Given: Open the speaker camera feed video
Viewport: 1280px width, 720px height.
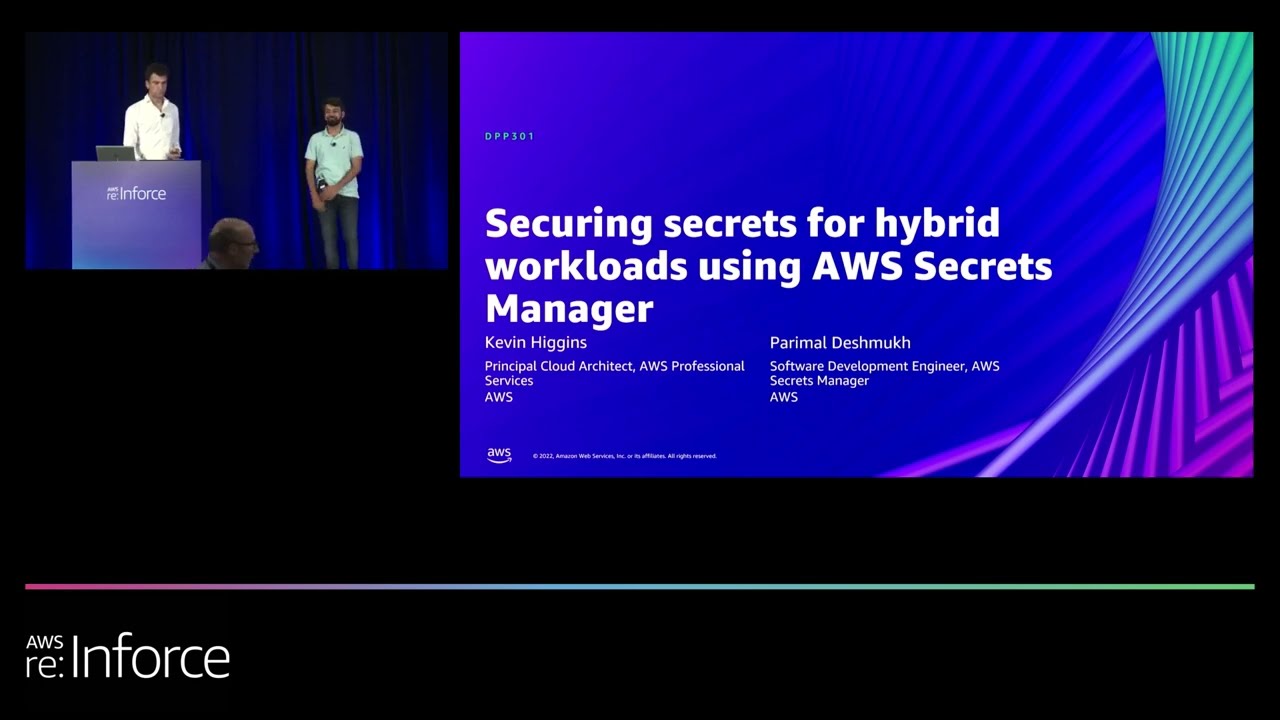Looking at the screenshot, I should point(237,150).
